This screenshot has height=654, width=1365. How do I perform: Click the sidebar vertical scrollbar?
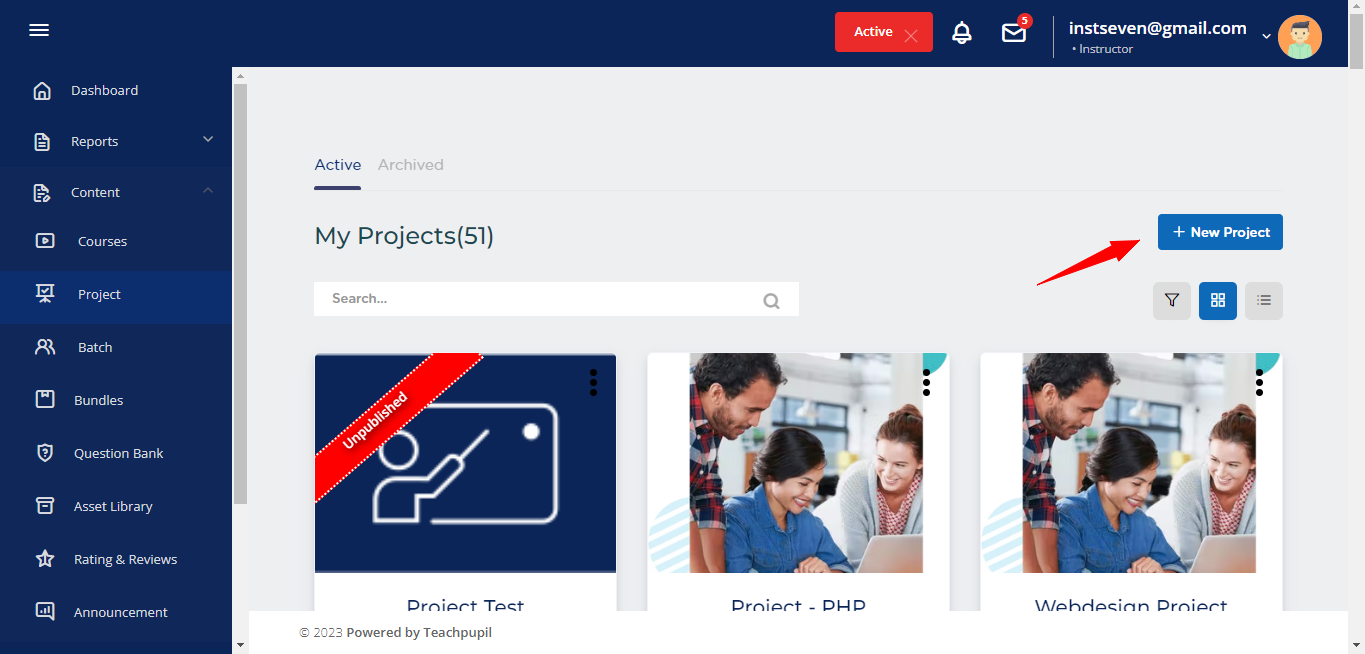[x=240, y=290]
